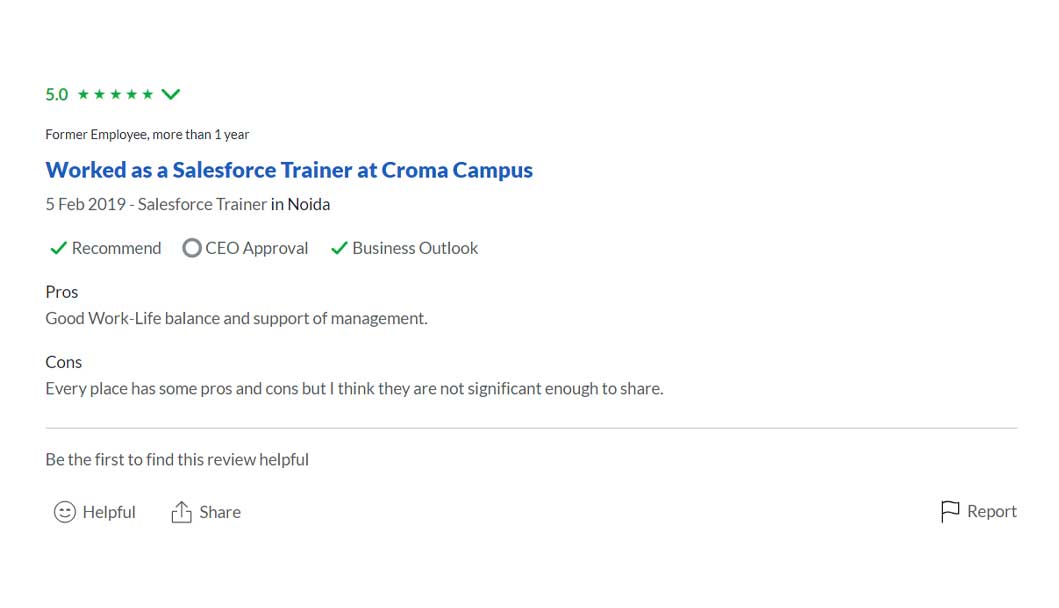Click the Share upload-arrow icon
The image size is (1059, 608).
[x=181, y=512]
